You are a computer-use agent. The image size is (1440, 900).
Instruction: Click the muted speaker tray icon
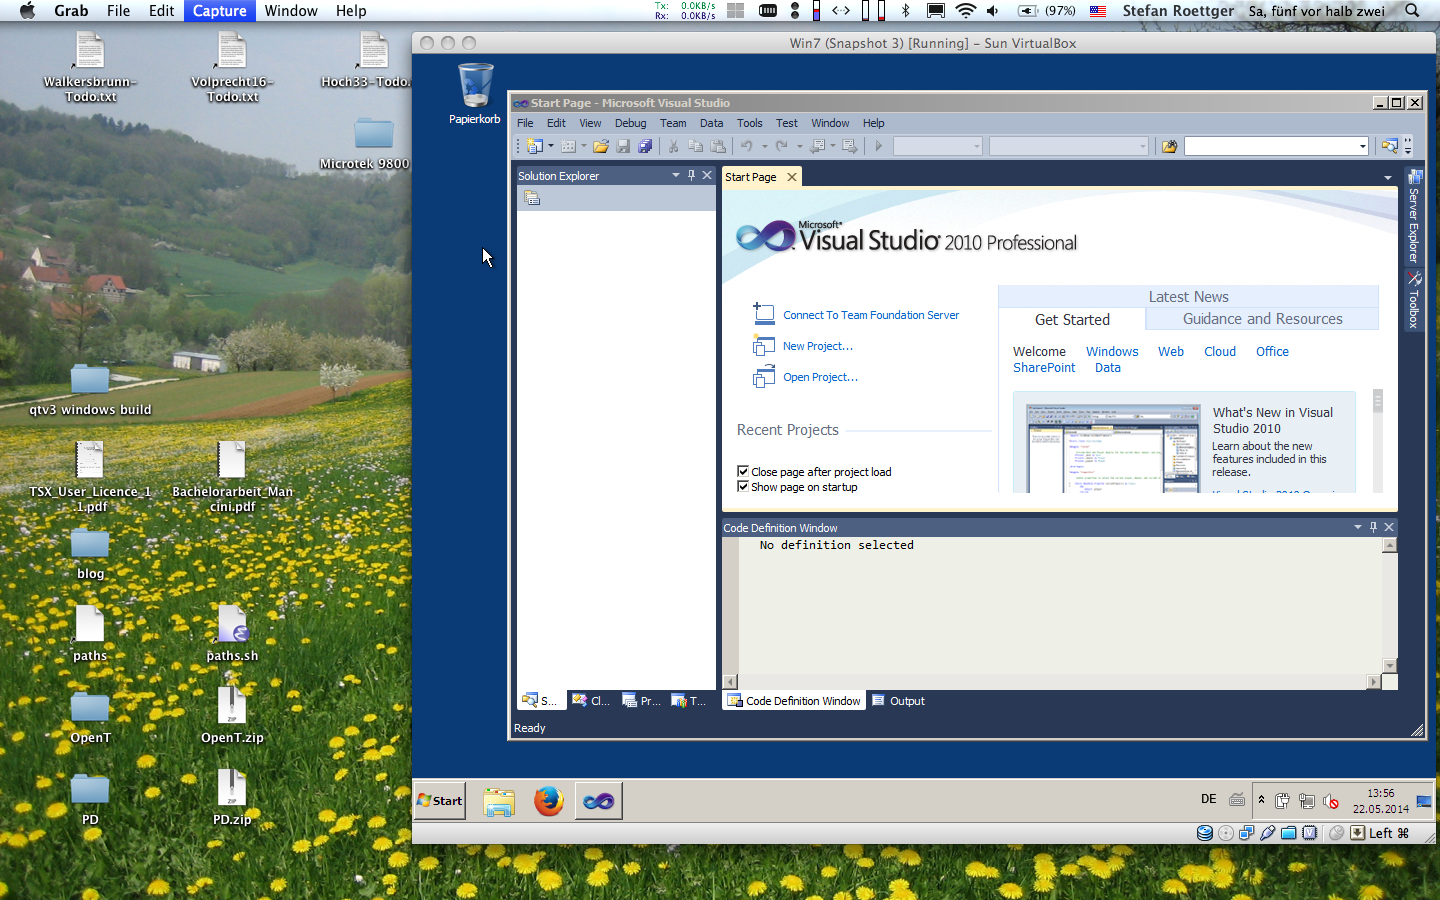1331,801
